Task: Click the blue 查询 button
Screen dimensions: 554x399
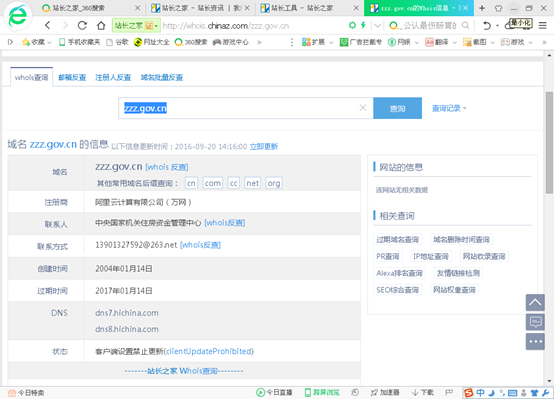Action: point(397,108)
